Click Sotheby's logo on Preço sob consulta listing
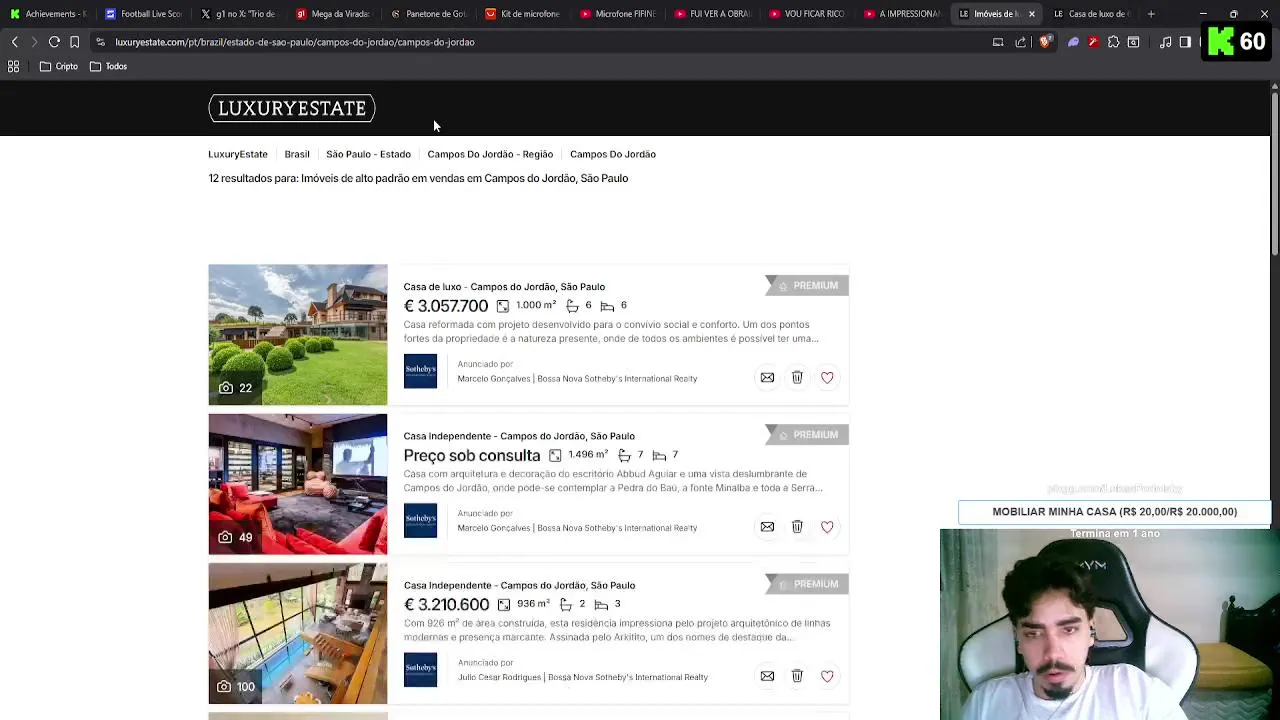The height and width of the screenshot is (720, 1280). coord(420,520)
